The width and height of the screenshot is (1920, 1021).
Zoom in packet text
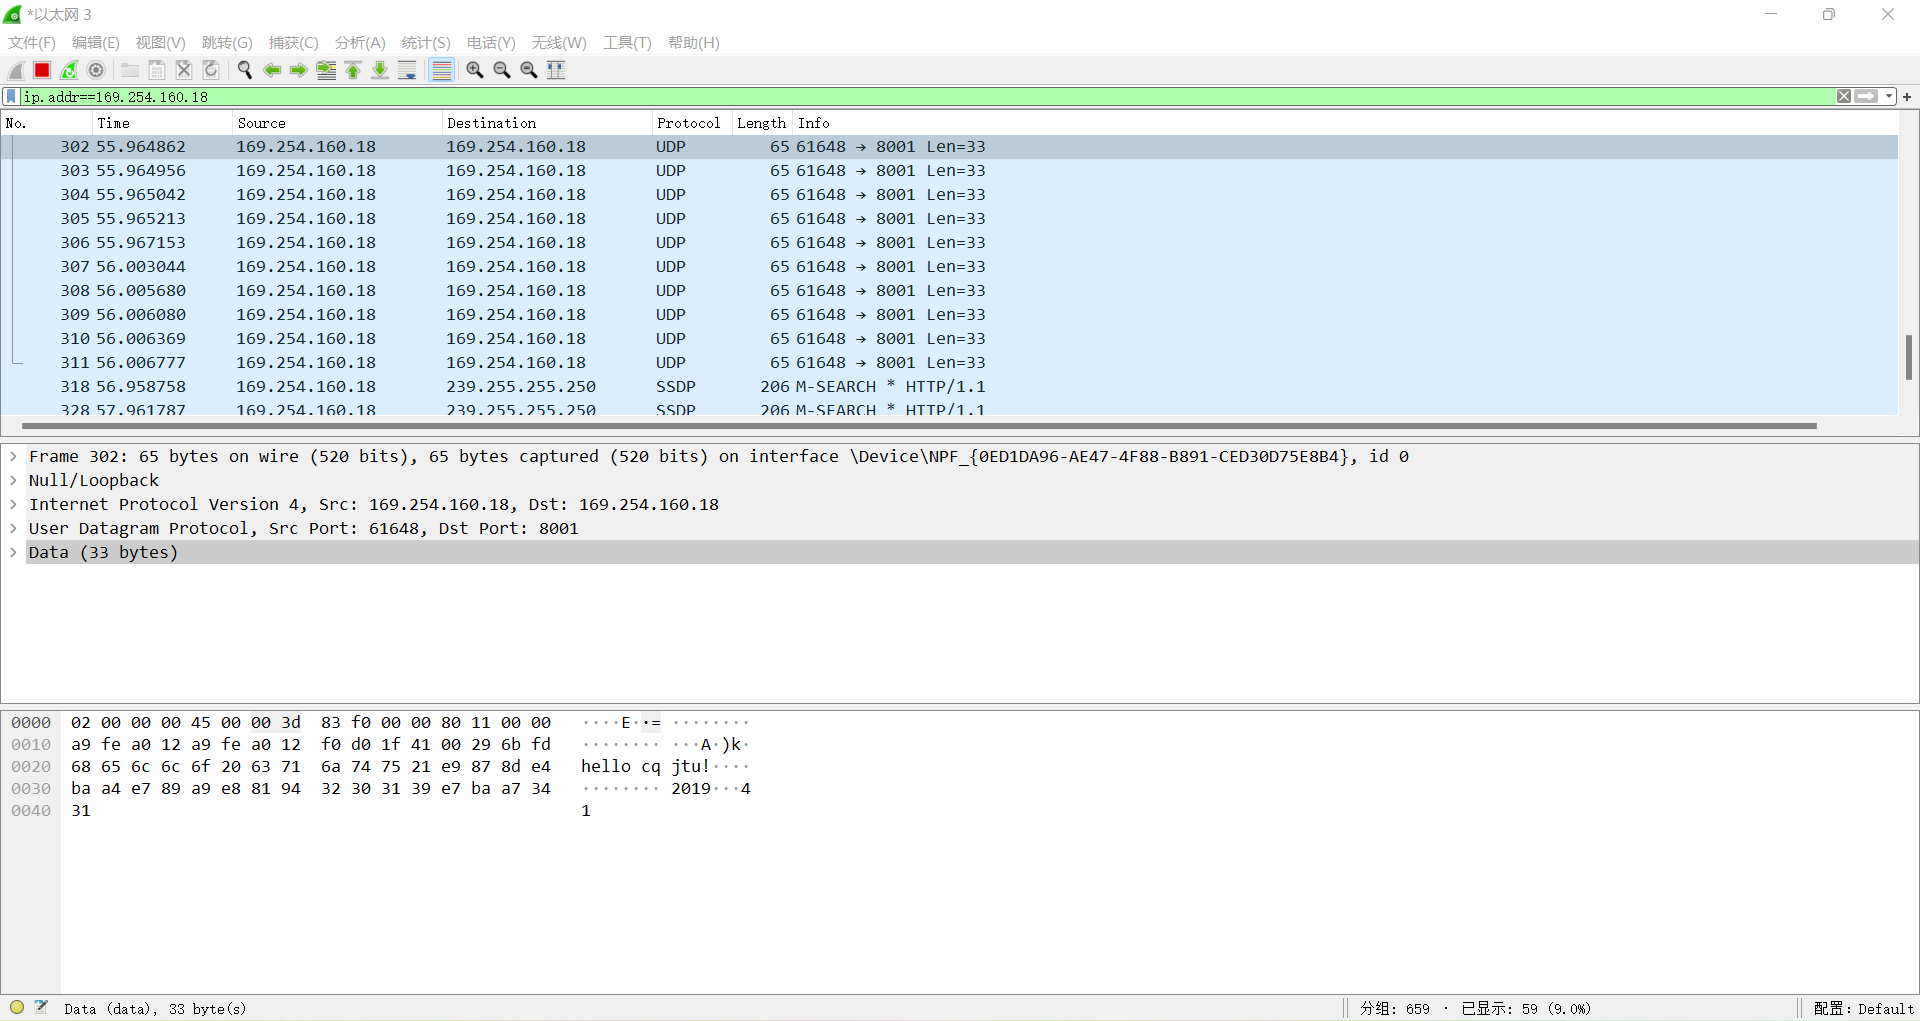475,70
